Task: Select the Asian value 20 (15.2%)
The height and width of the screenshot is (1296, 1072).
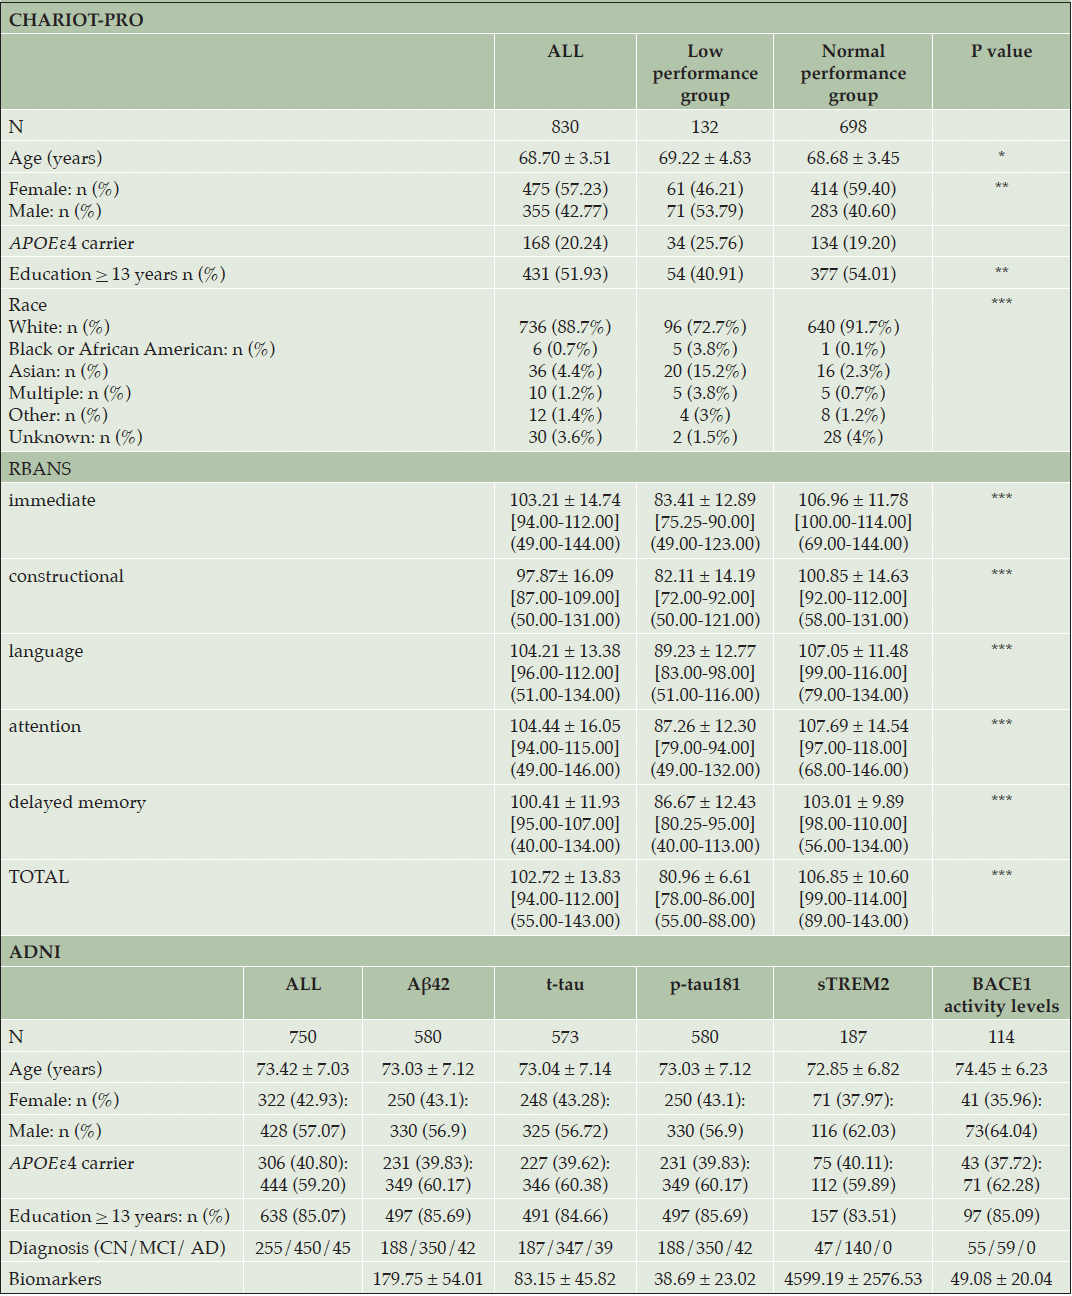Action: [705, 371]
